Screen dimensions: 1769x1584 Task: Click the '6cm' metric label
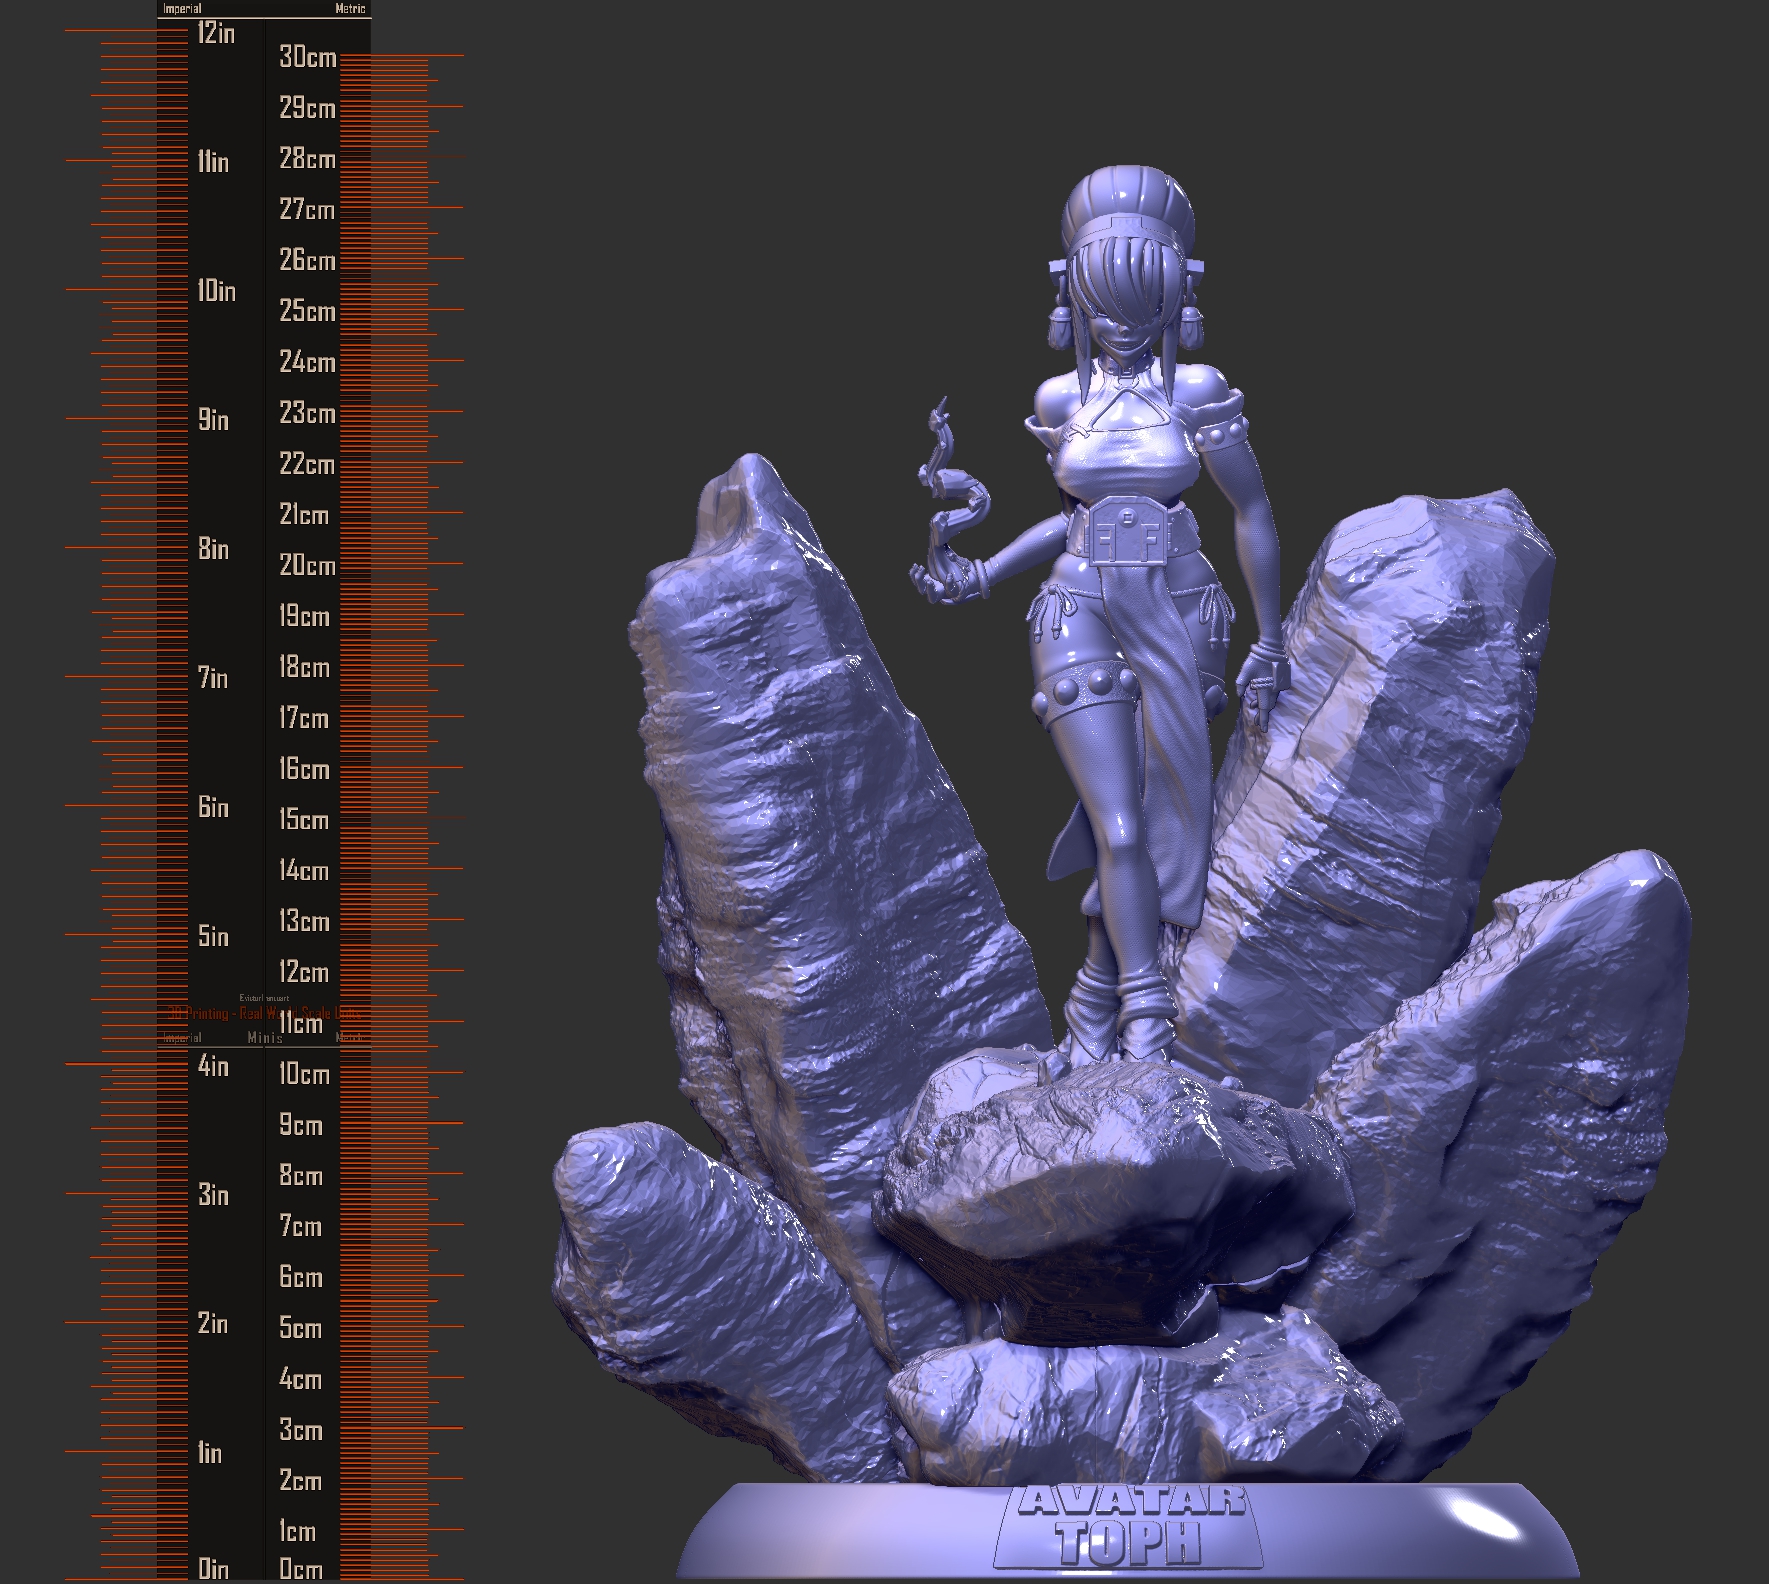pyautogui.click(x=301, y=1278)
